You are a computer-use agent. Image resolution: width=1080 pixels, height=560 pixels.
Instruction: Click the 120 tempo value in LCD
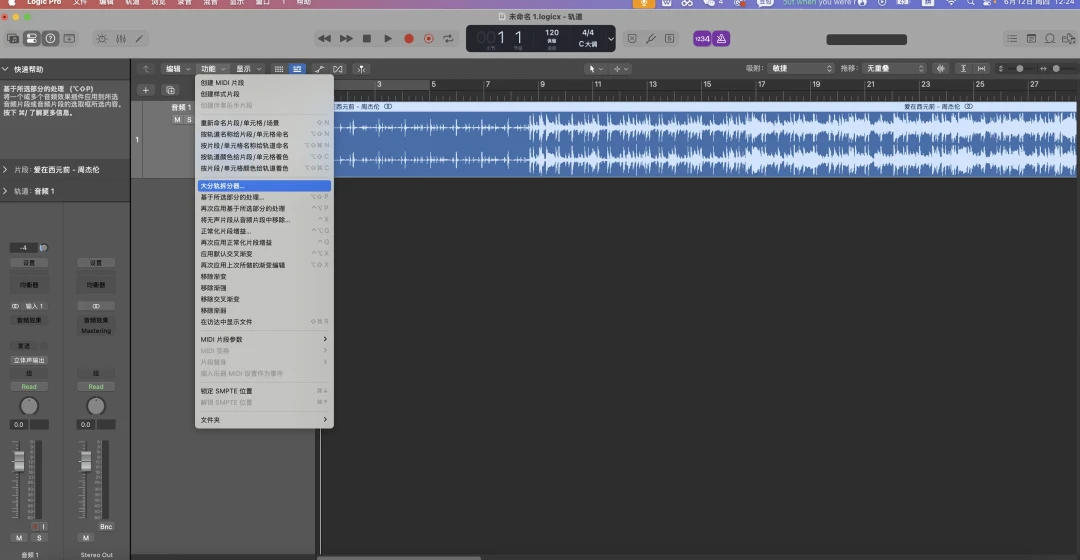[x=552, y=32]
